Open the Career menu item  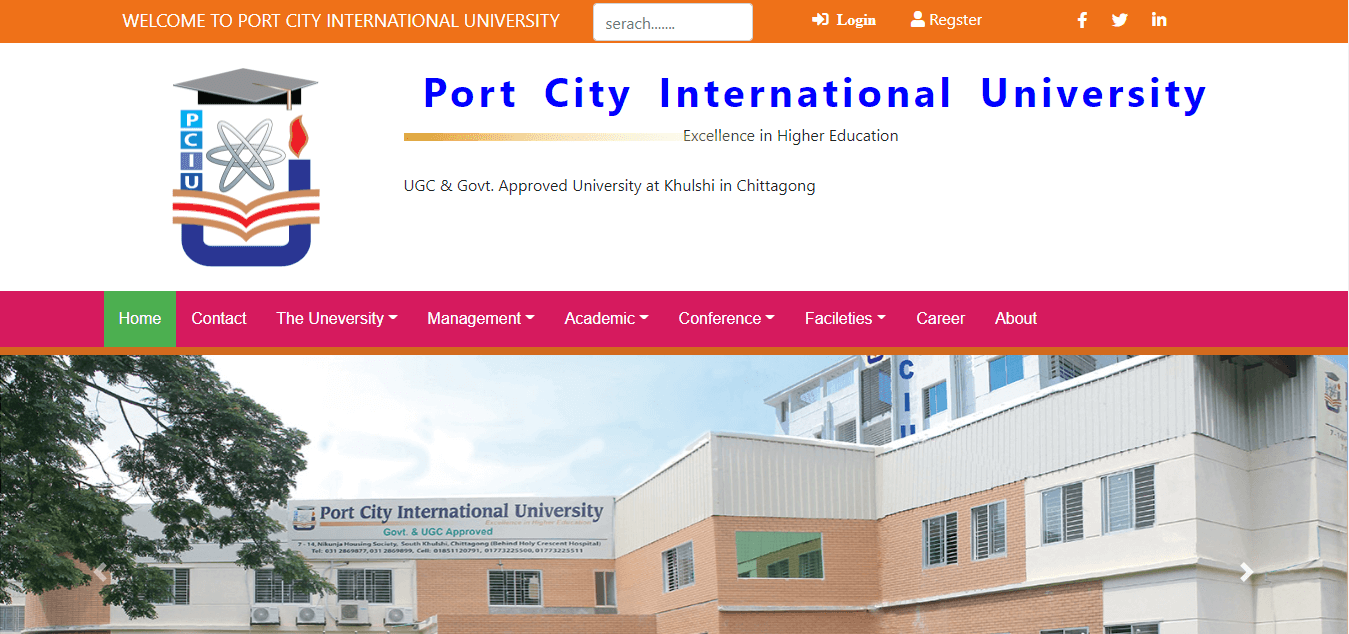(x=940, y=319)
